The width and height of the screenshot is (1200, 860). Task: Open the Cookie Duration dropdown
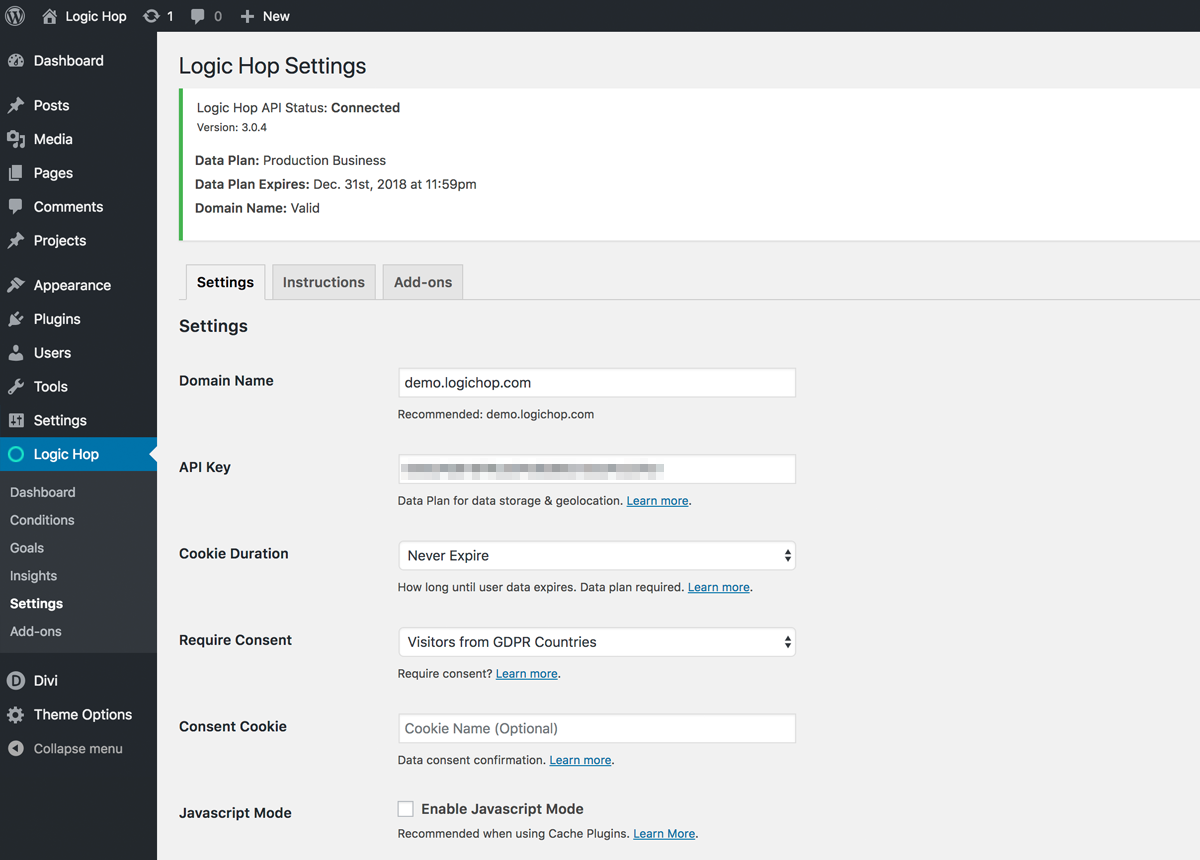[597, 555]
